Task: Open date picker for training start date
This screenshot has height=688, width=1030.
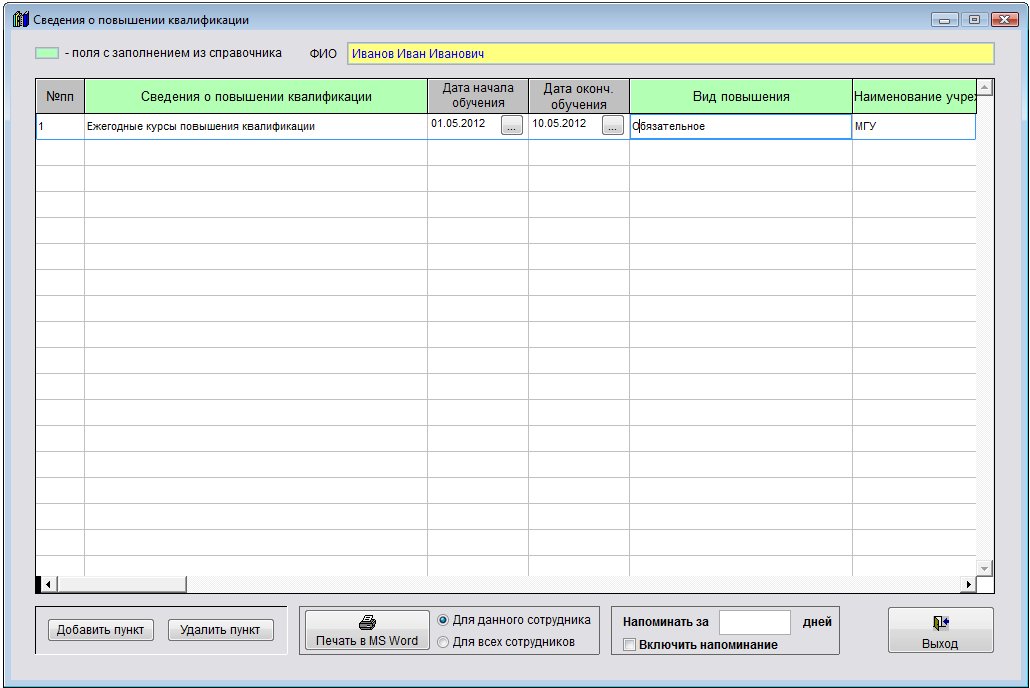Action: point(511,126)
